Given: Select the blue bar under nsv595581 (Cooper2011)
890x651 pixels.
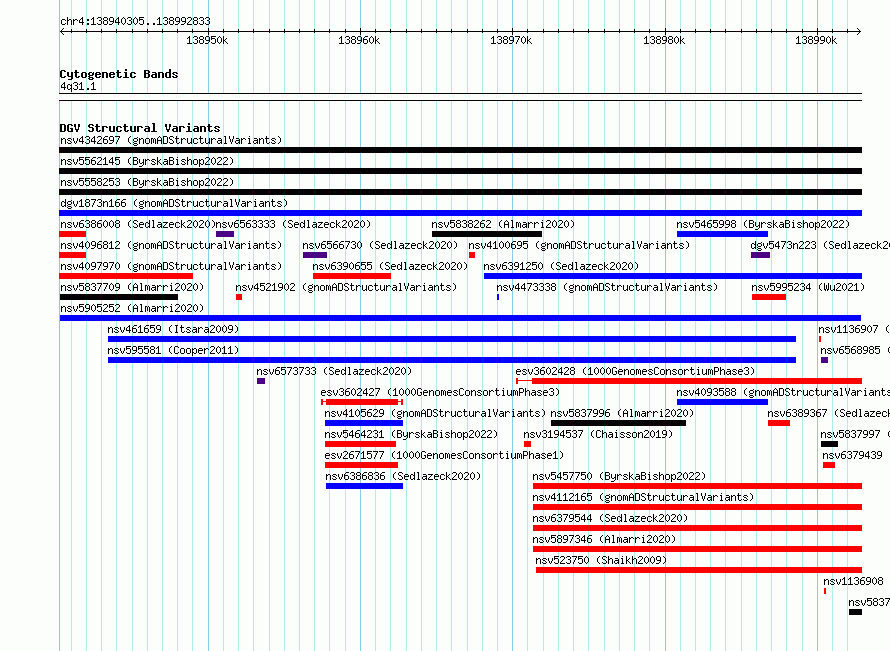Looking at the screenshot, I should tap(452, 360).
